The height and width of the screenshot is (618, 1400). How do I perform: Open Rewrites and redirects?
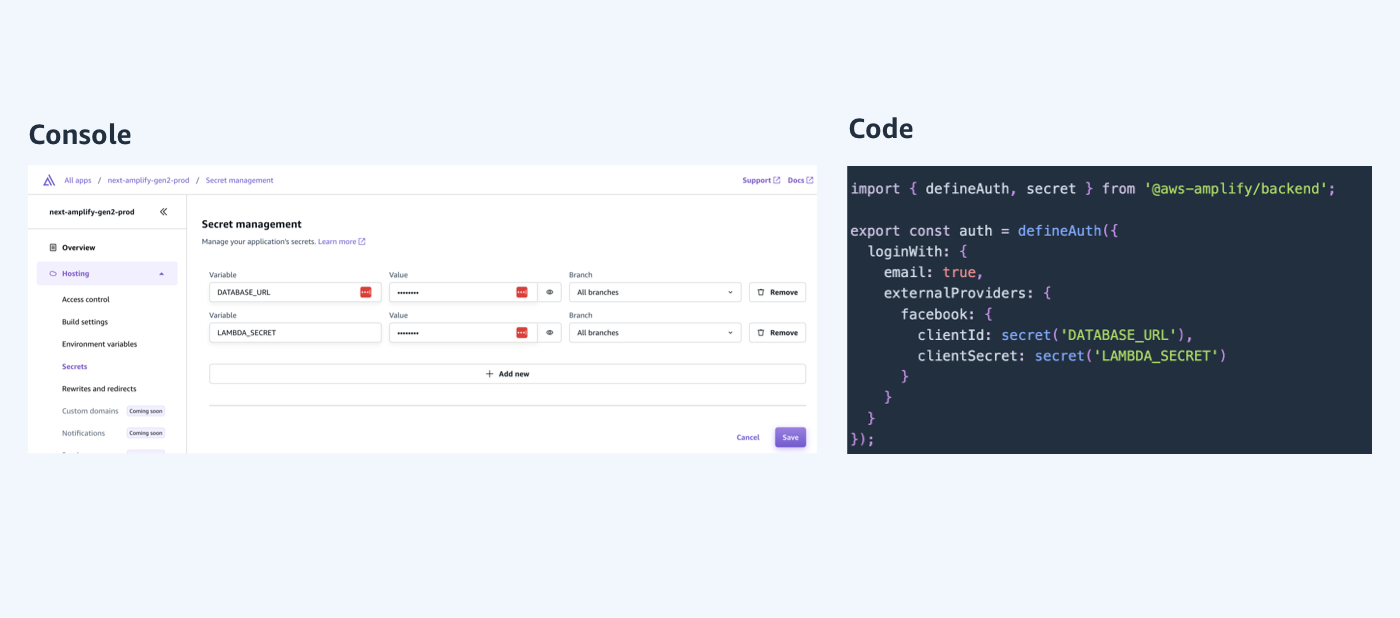tap(99, 388)
